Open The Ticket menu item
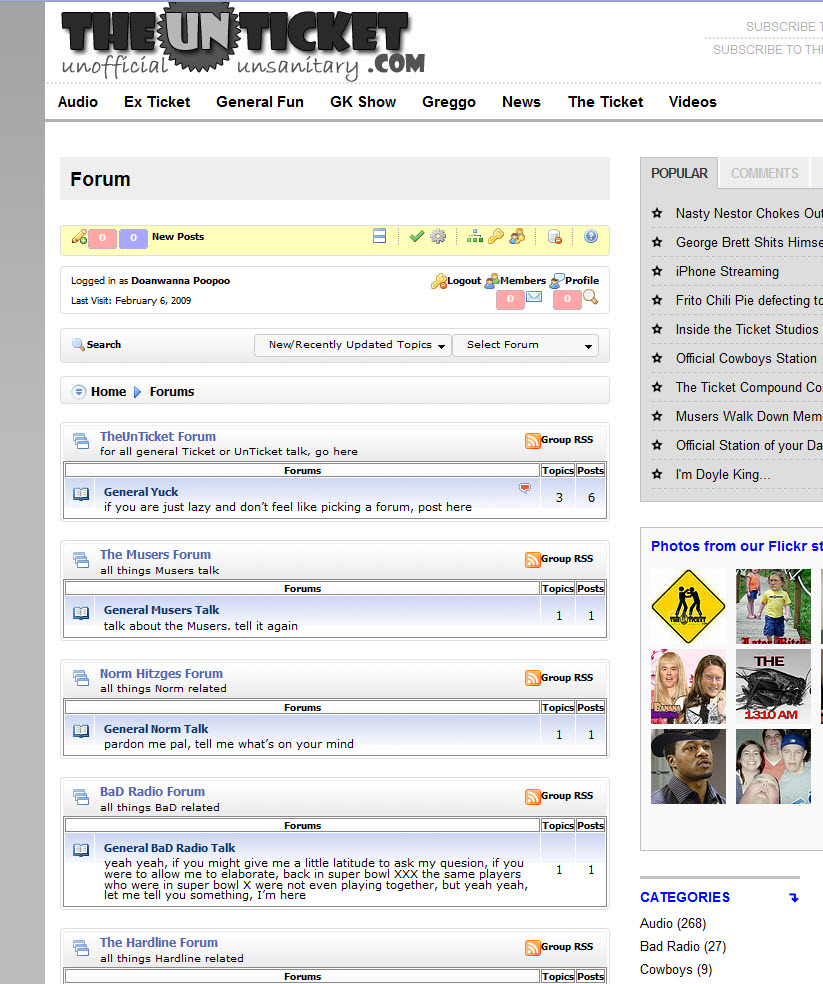The height and width of the screenshot is (984, 823). coord(605,102)
